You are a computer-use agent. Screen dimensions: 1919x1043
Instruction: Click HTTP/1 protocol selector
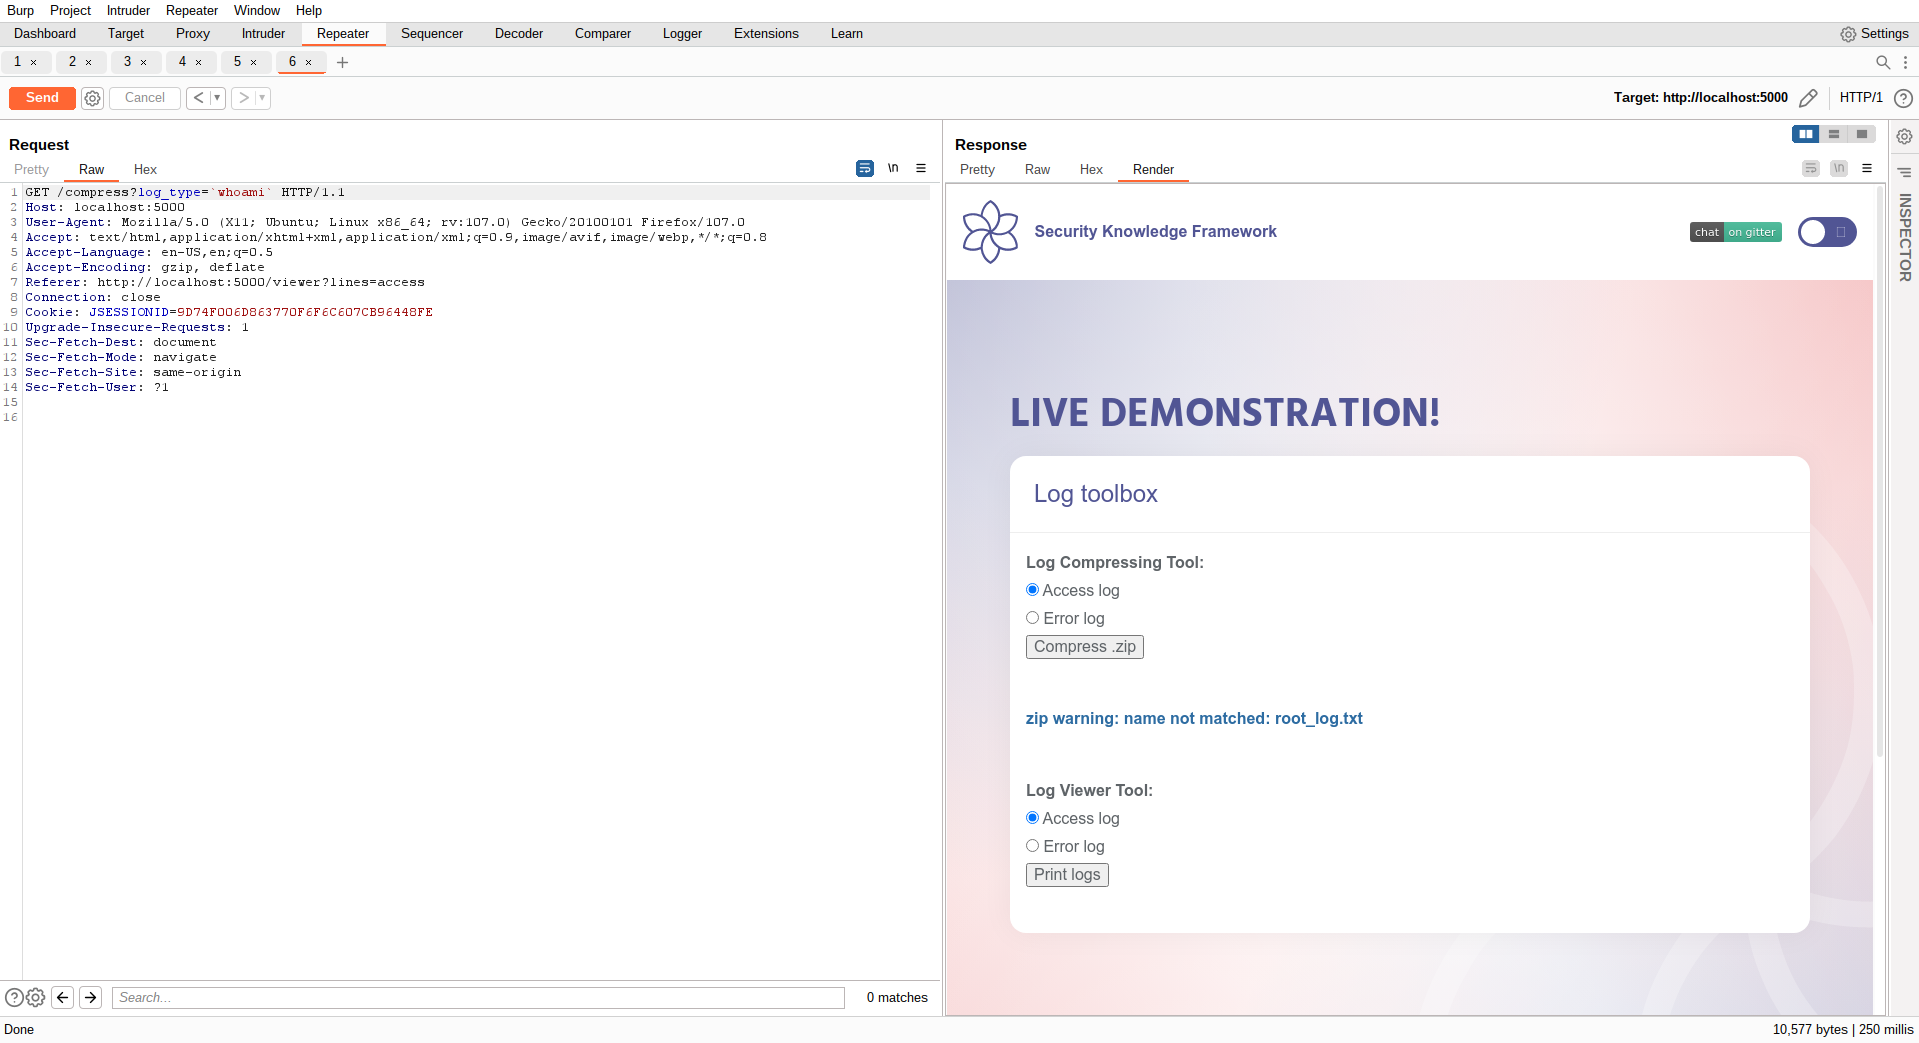point(1861,98)
